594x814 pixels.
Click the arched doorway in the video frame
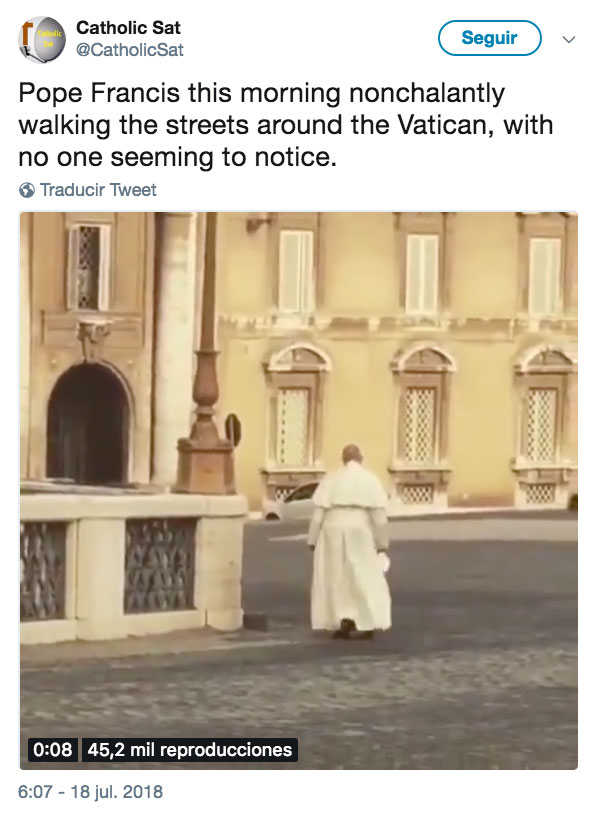pyautogui.click(x=87, y=424)
